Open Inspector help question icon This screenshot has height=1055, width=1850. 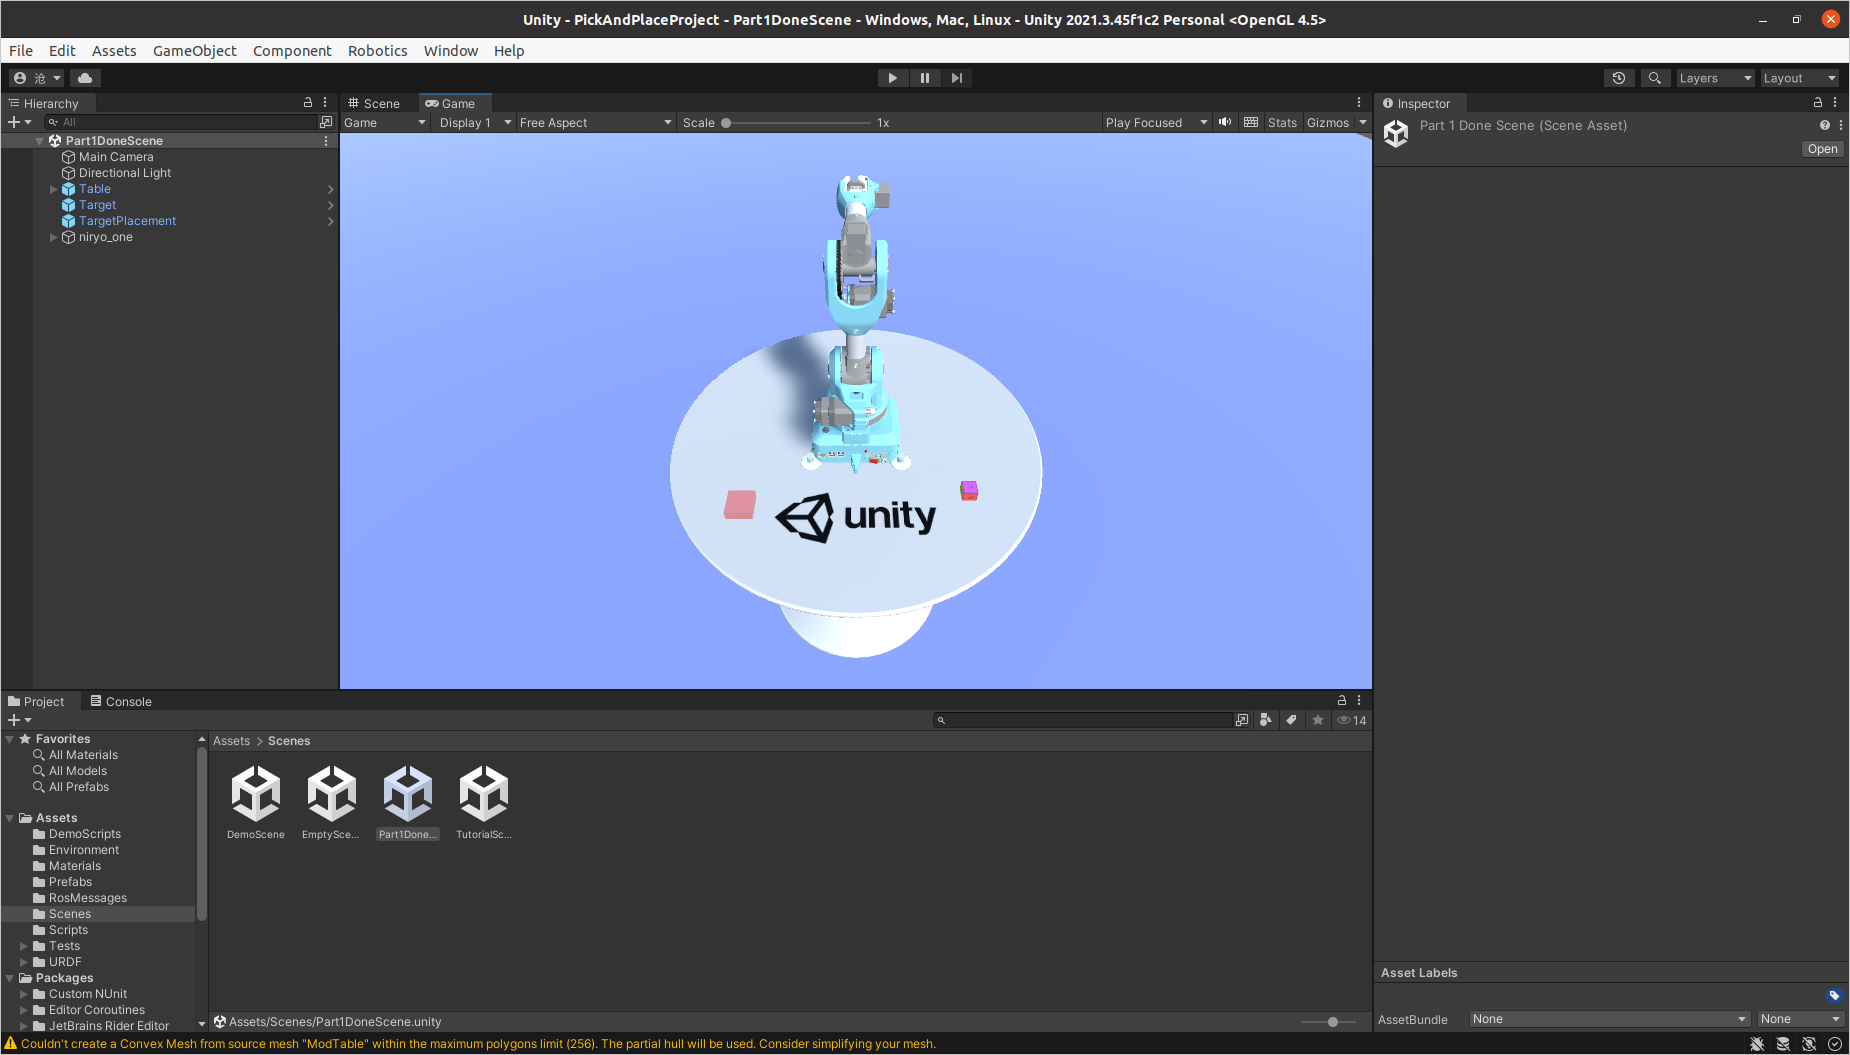tap(1825, 125)
